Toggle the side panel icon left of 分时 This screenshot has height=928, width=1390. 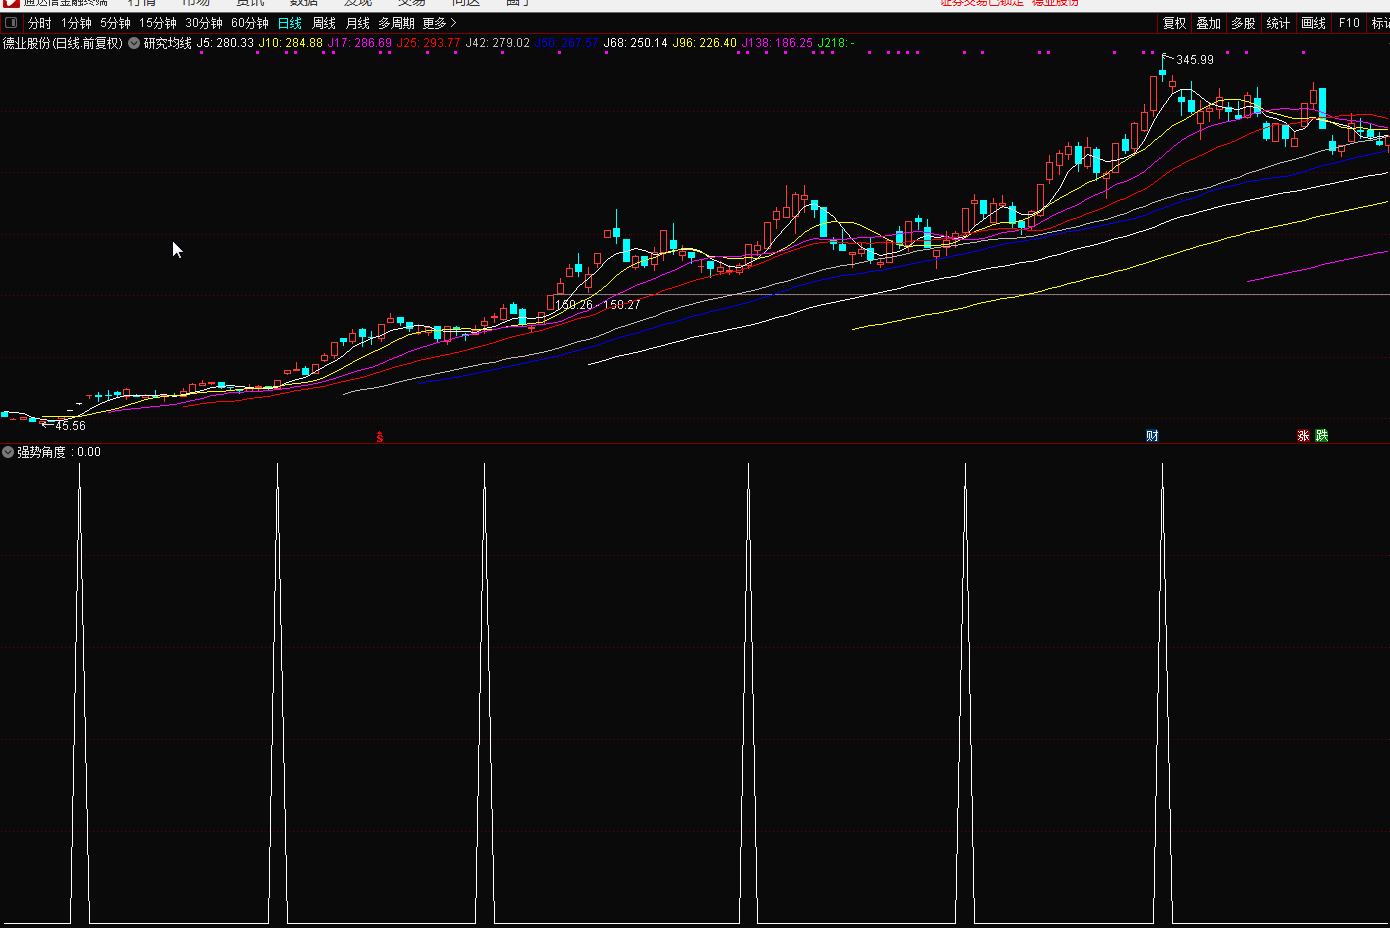coord(11,23)
